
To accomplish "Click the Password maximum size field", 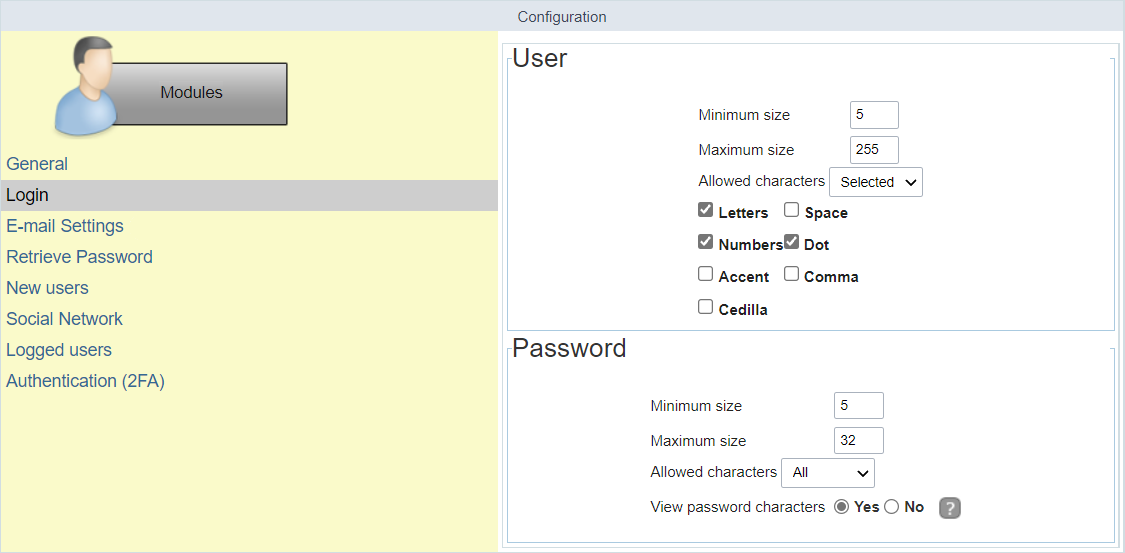I will pyautogui.click(x=858, y=440).
